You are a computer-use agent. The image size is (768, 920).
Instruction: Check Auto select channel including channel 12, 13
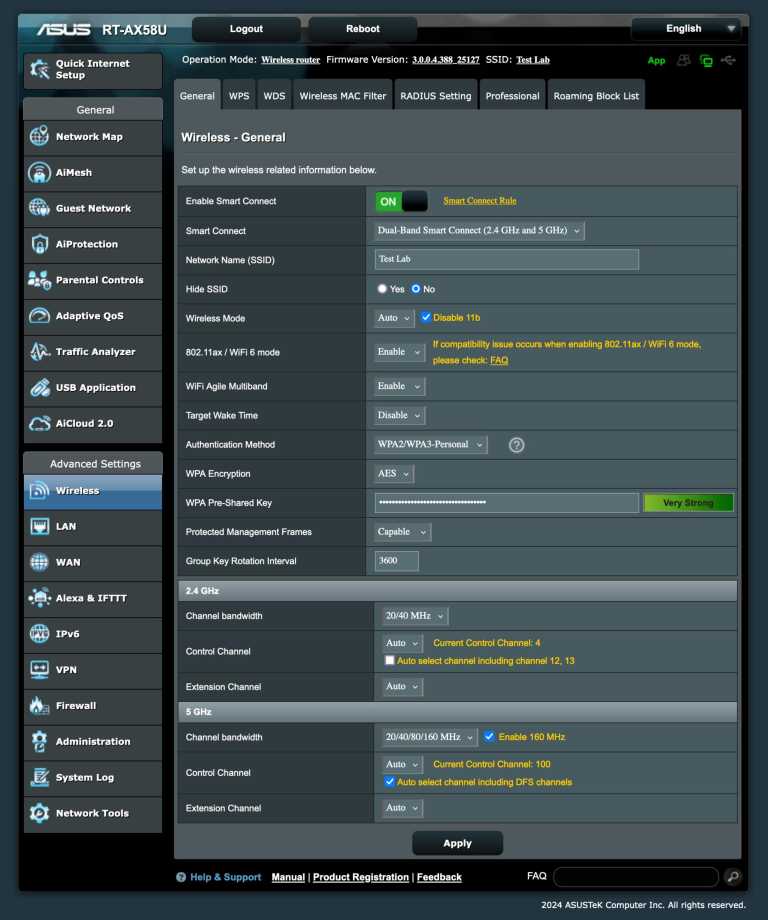(390, 661)
